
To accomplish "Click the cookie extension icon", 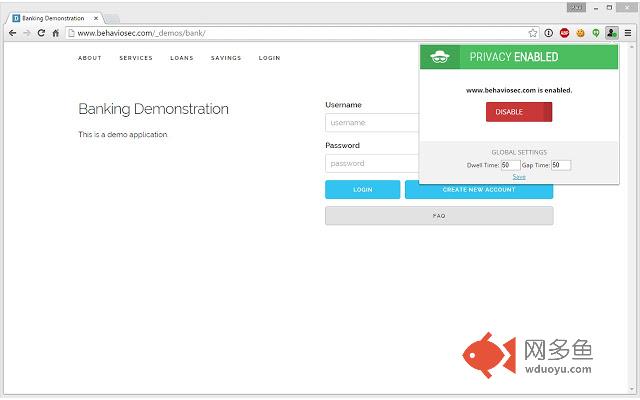I will coord(580,33).
